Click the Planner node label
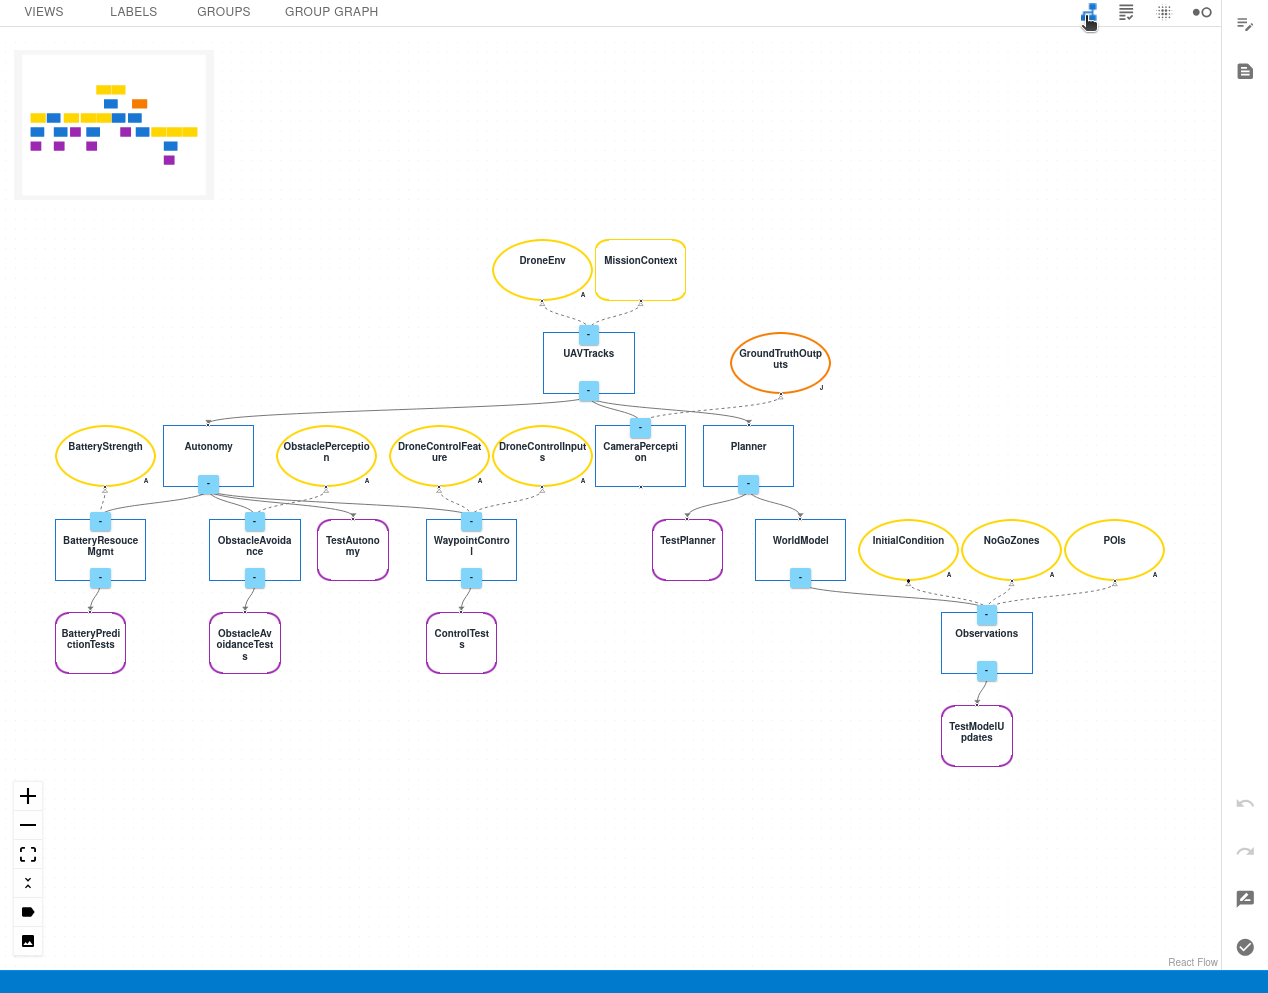This screenshot has width=1268, height=993. [748, 447]
